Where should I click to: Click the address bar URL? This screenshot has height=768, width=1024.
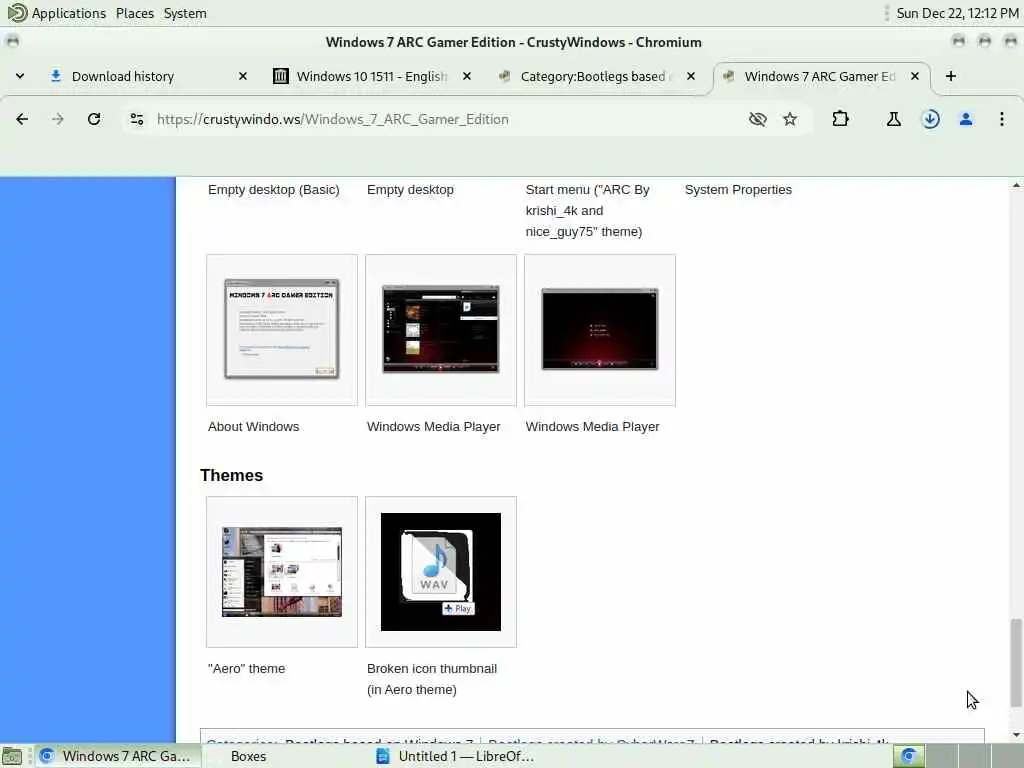332,119
